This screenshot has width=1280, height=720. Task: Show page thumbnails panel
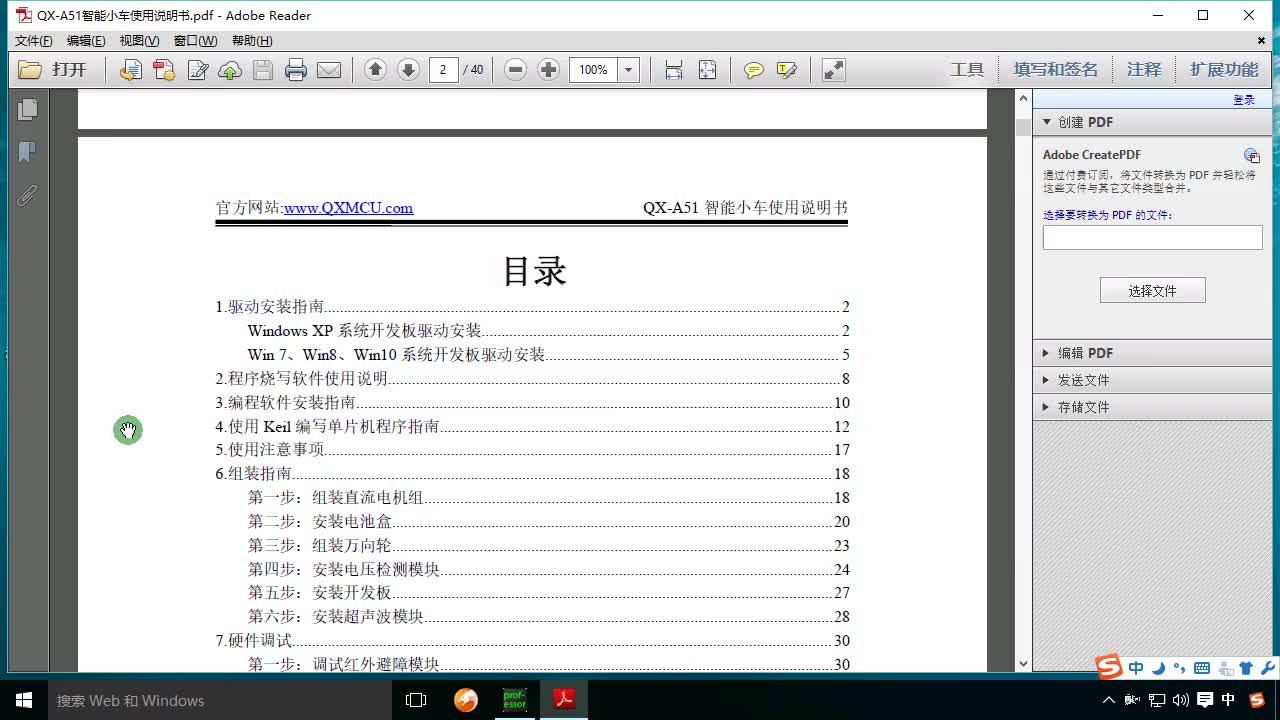coord(27,108)
